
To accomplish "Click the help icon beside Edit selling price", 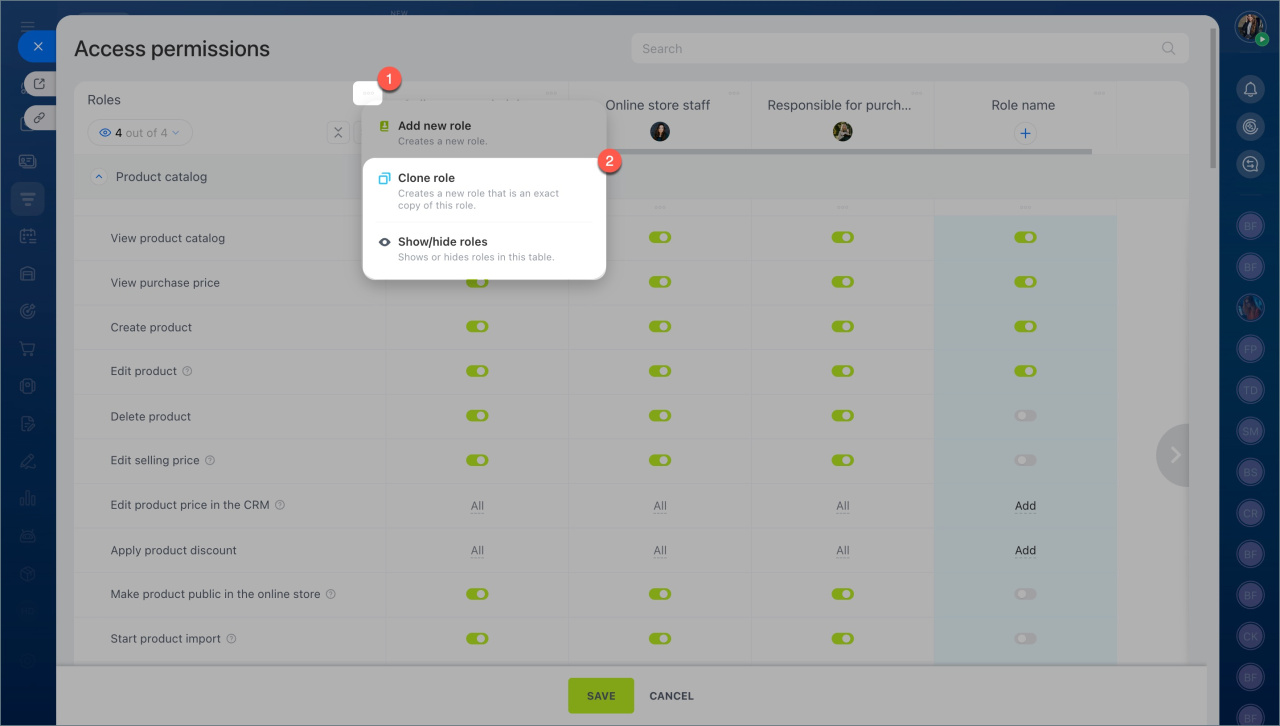I will pos(210,461).
